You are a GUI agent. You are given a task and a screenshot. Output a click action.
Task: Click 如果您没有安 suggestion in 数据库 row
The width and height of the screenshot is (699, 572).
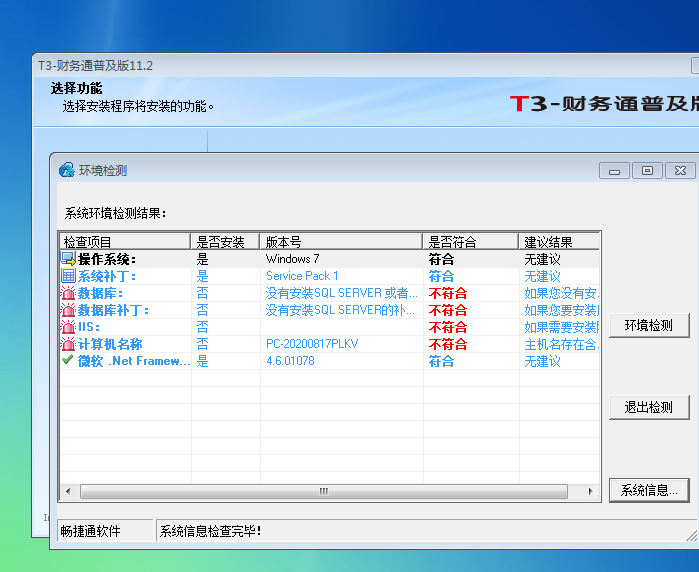[562, 293]
